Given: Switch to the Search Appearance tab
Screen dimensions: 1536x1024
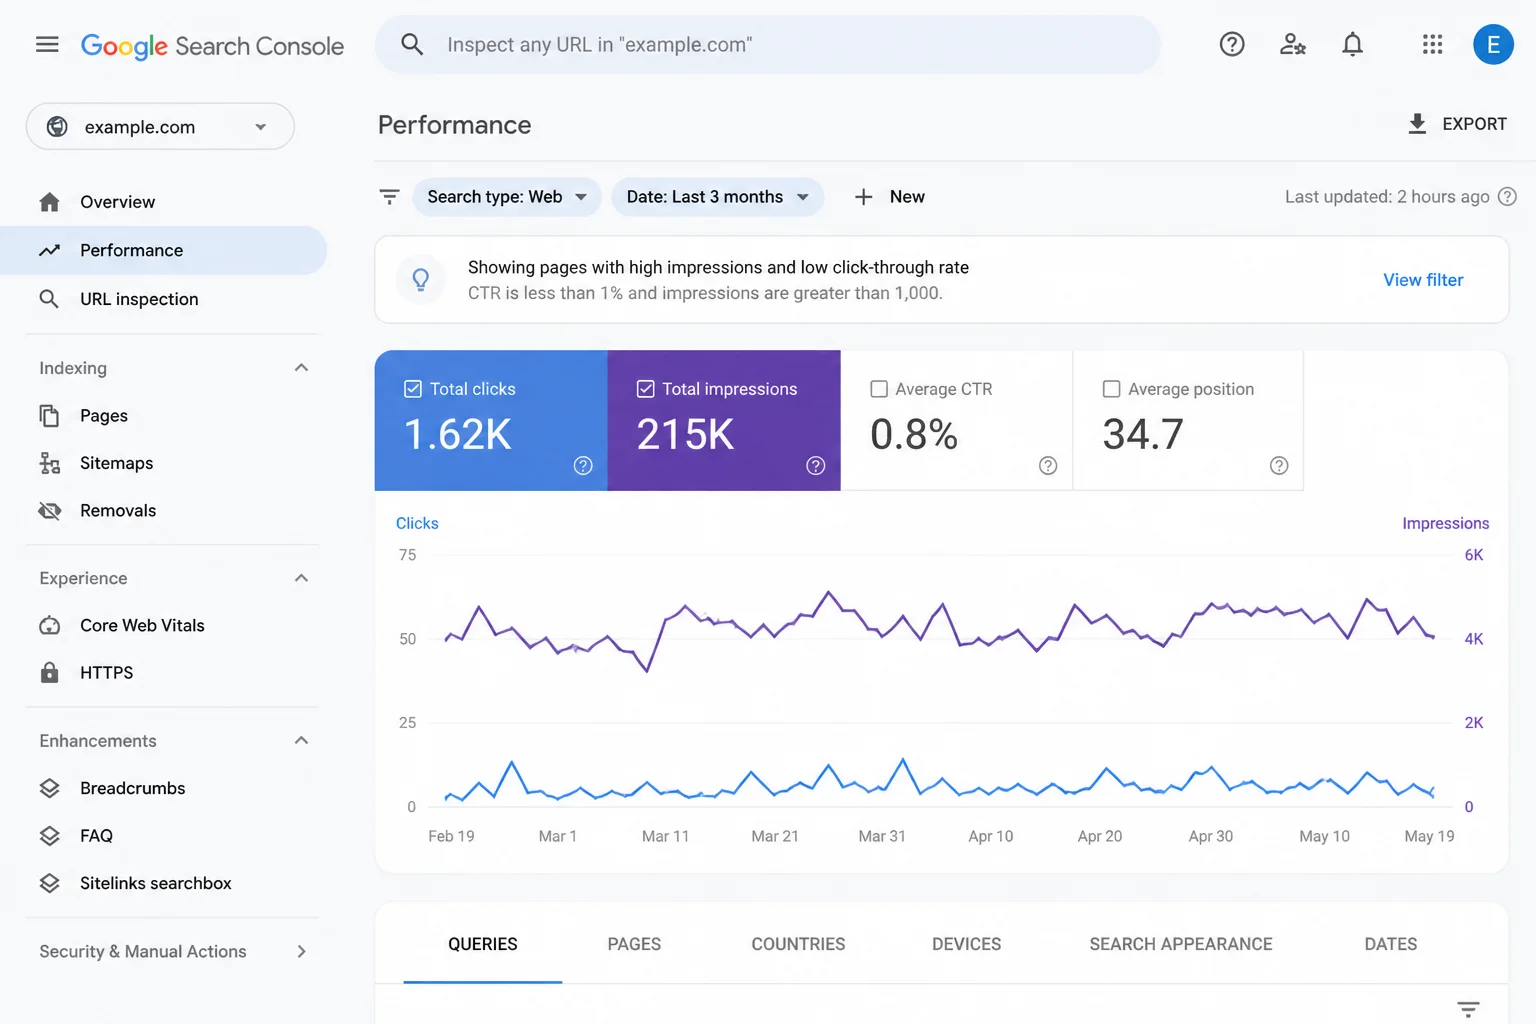Looking at the screenshot, I should (x=1181, y=944).
